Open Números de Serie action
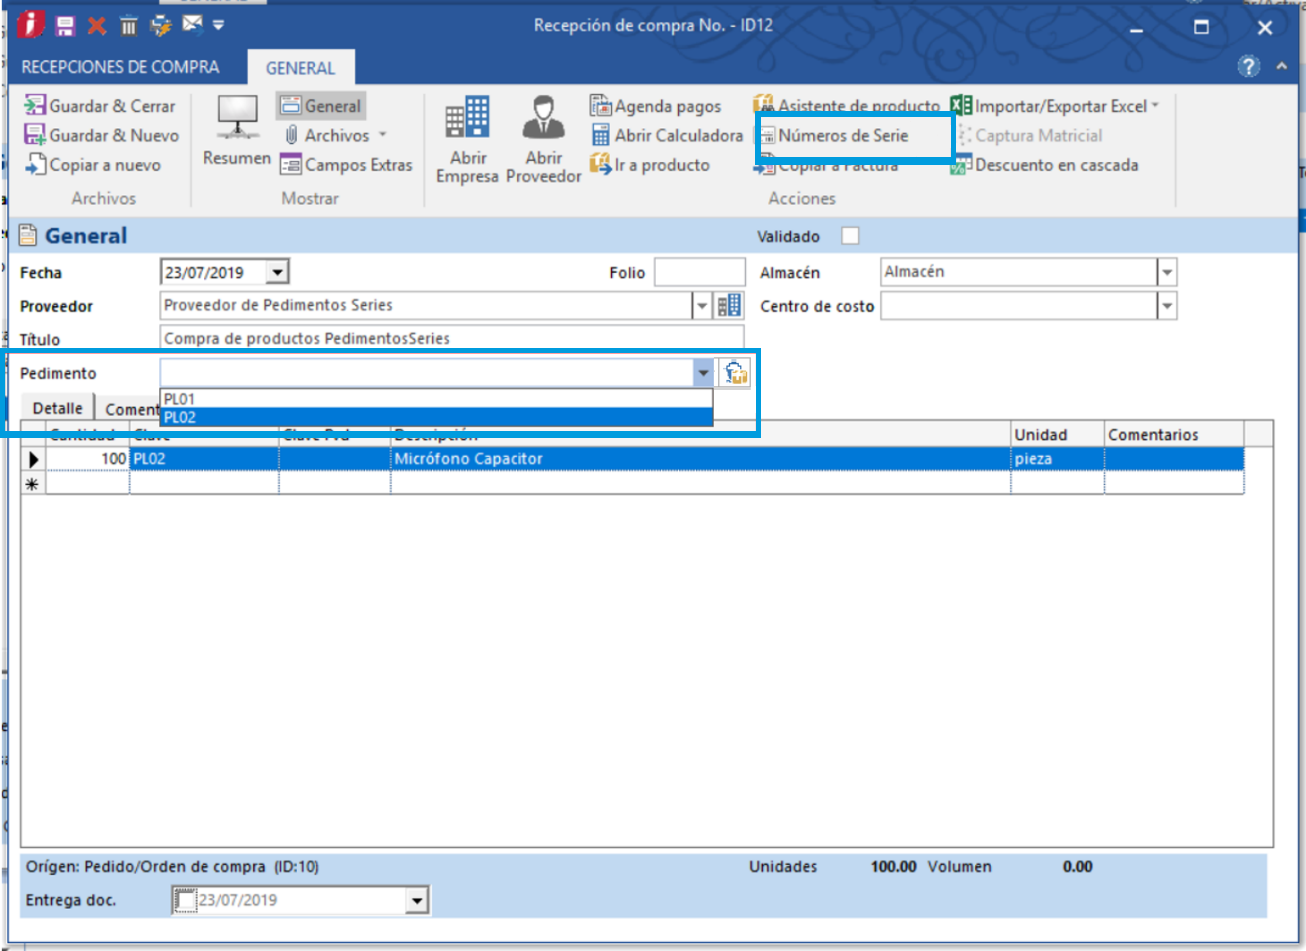This screenshot has height=951, width=1306. [842, 136]
